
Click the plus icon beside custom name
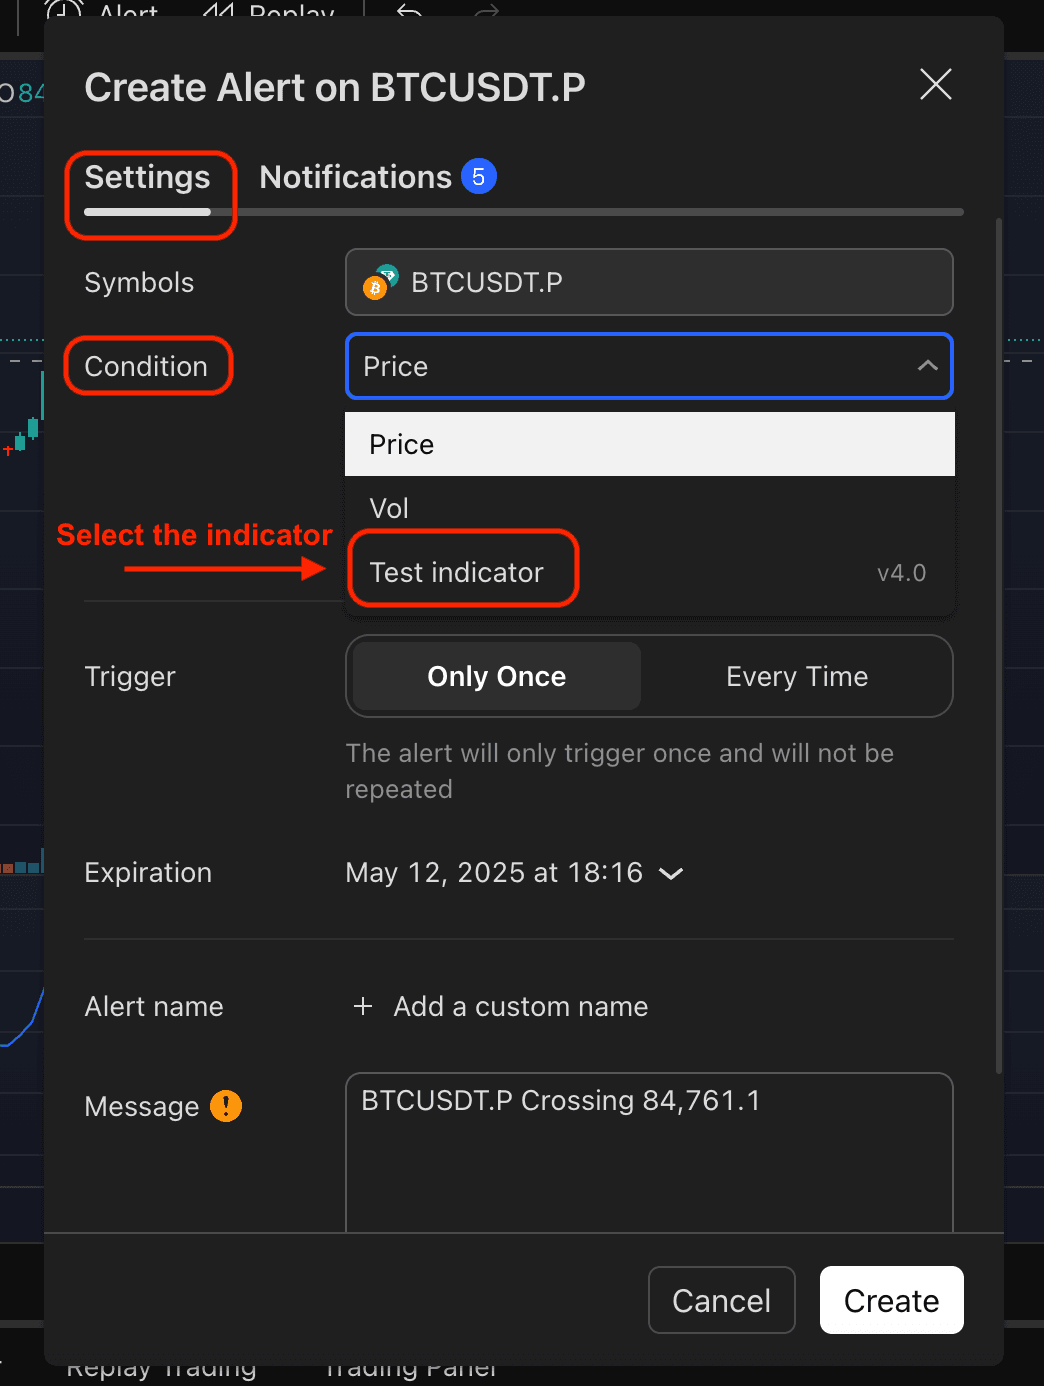coord(363,1006)
